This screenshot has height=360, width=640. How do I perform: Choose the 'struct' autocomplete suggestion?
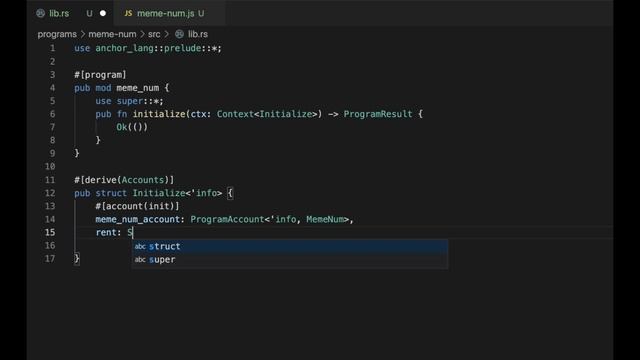coord(290,246)
